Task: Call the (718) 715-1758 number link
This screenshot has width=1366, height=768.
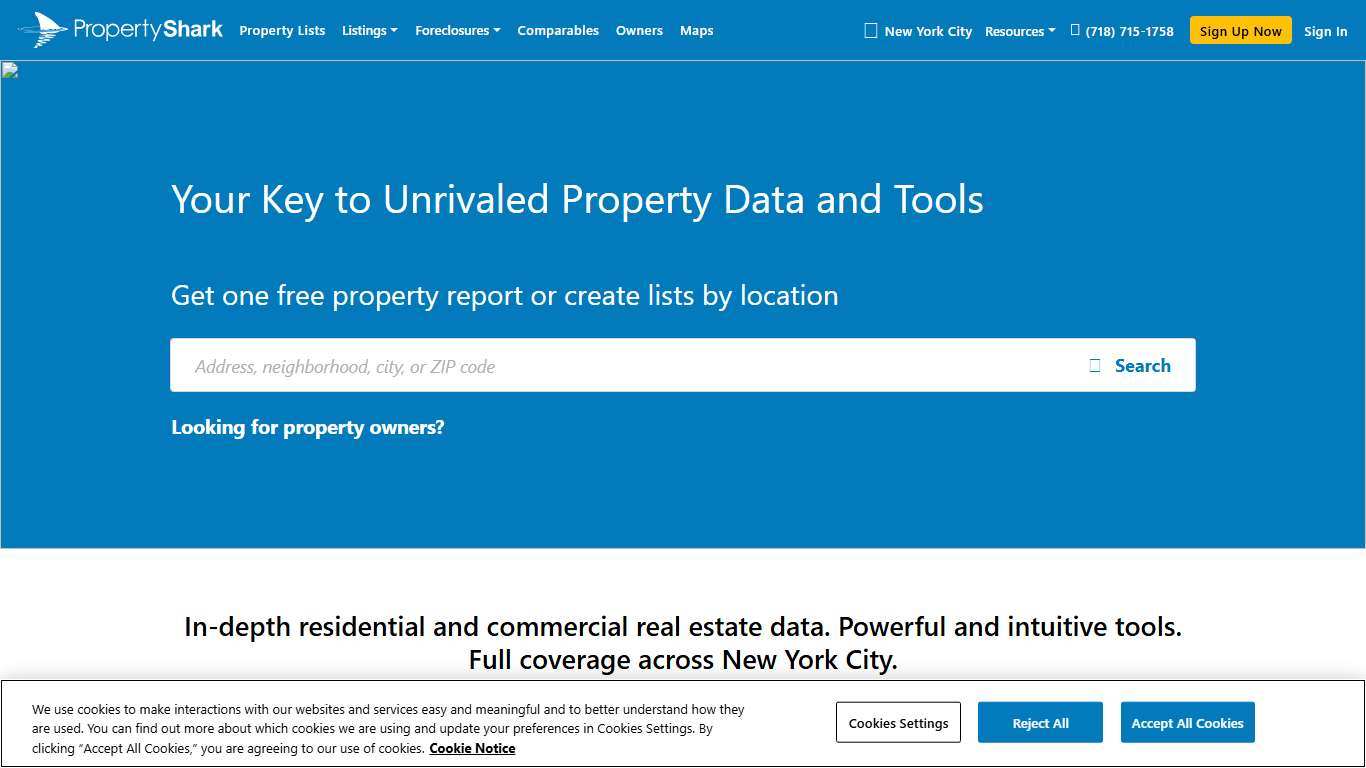Action: (x=1129, y=30)
